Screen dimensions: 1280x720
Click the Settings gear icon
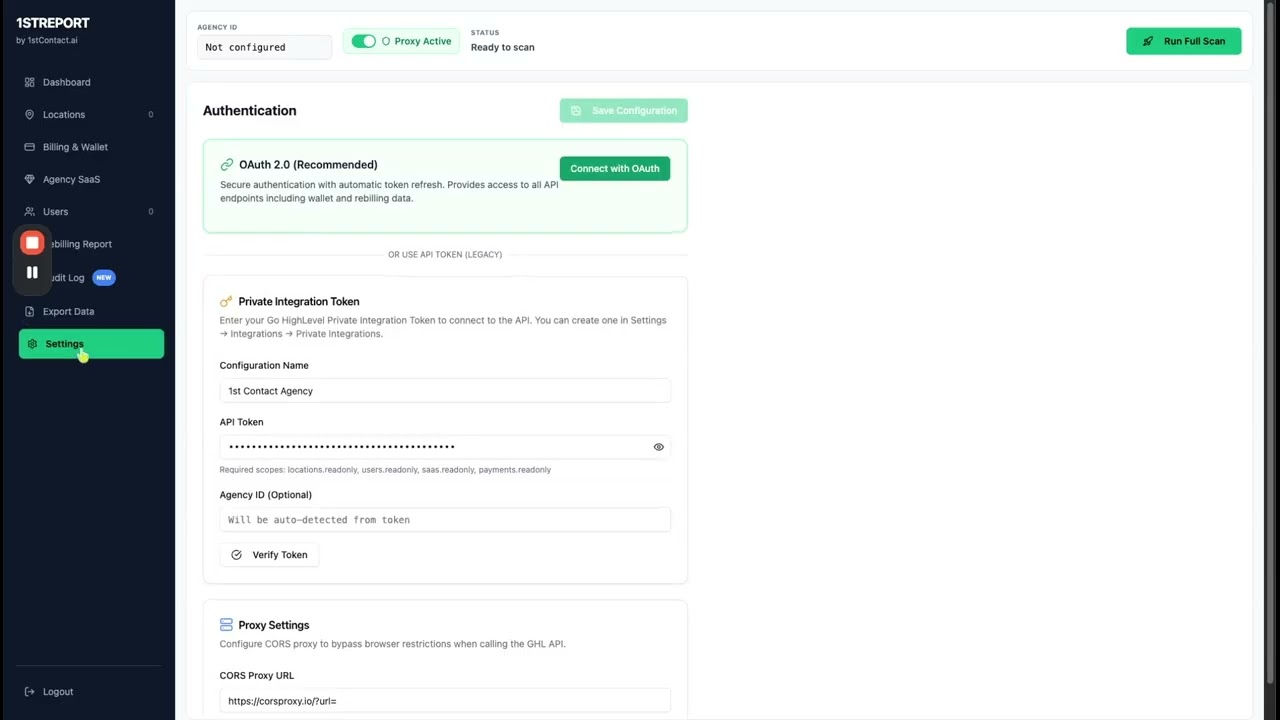(x=33, y=344)
